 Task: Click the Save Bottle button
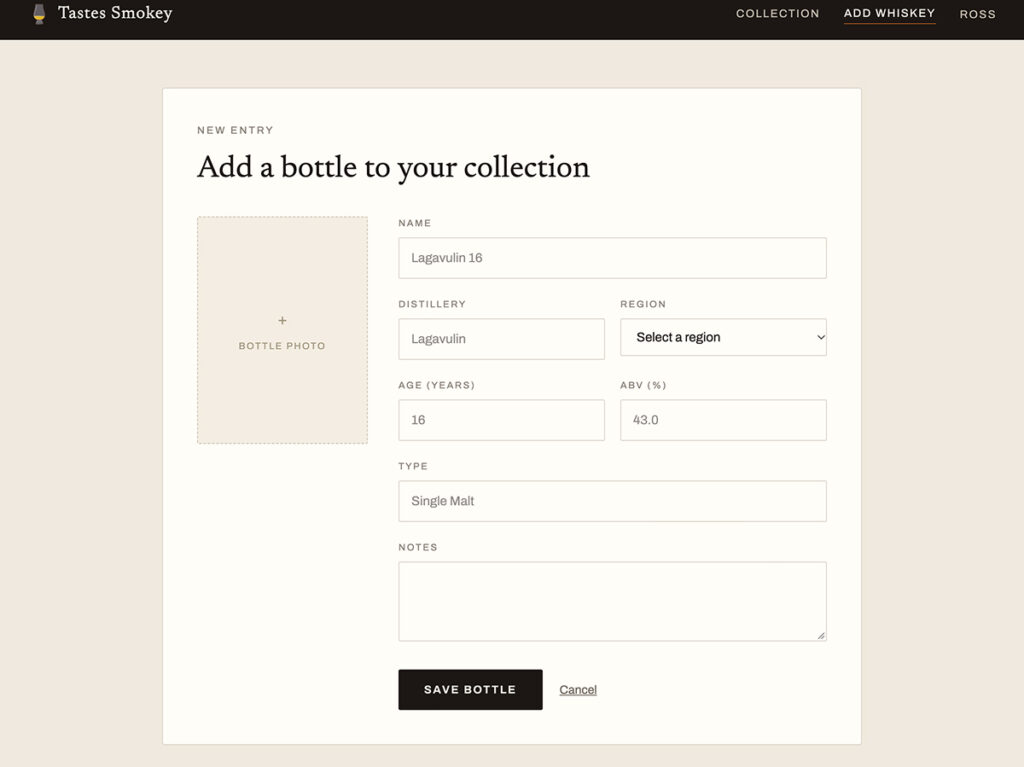click(470, 689)
